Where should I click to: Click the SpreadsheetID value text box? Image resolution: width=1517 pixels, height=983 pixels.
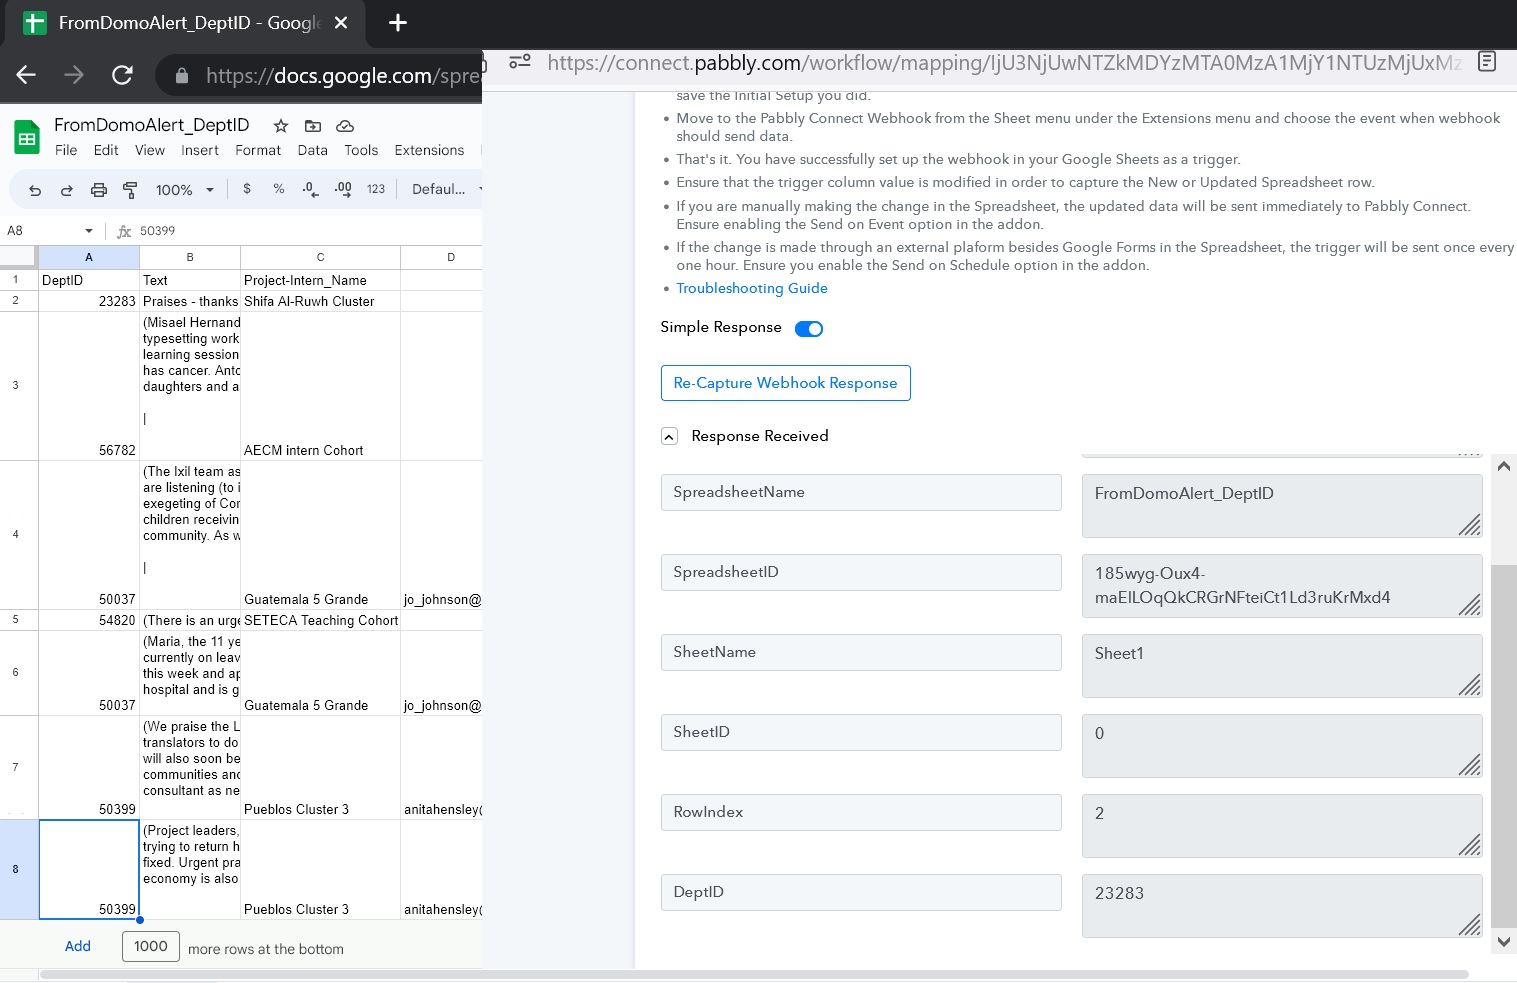click(x=1282, y=586)
